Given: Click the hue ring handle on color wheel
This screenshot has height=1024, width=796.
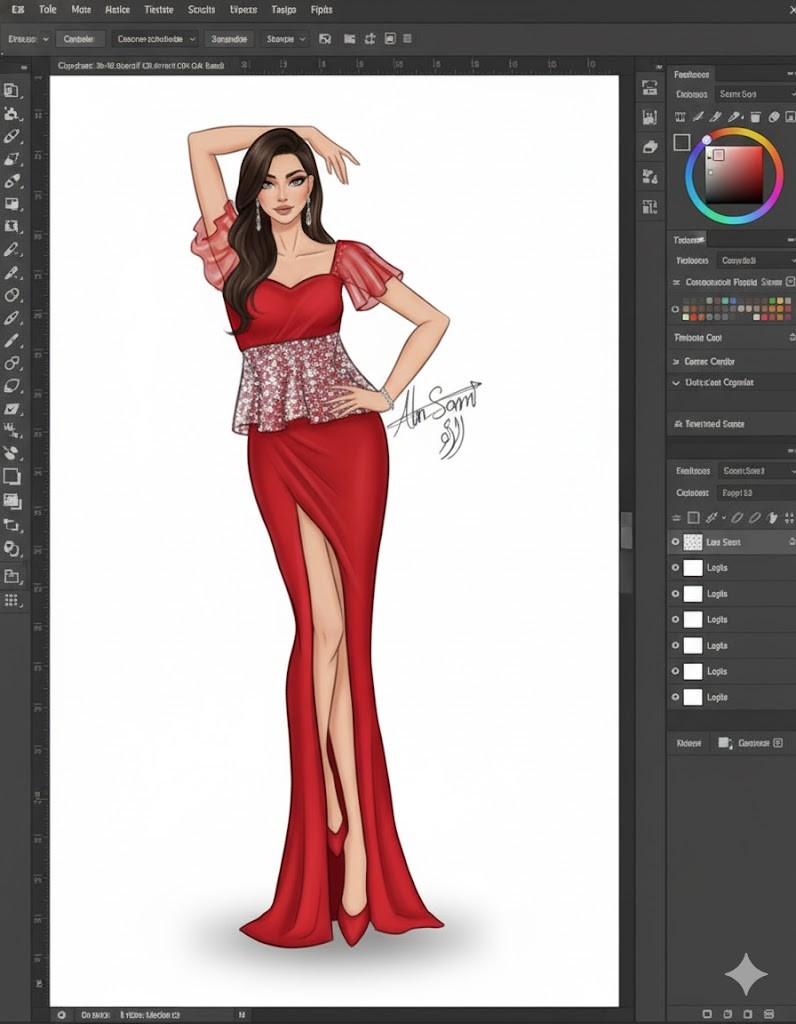Looking at the screenshot, I should pyautogui.click(x=707, y=140).
